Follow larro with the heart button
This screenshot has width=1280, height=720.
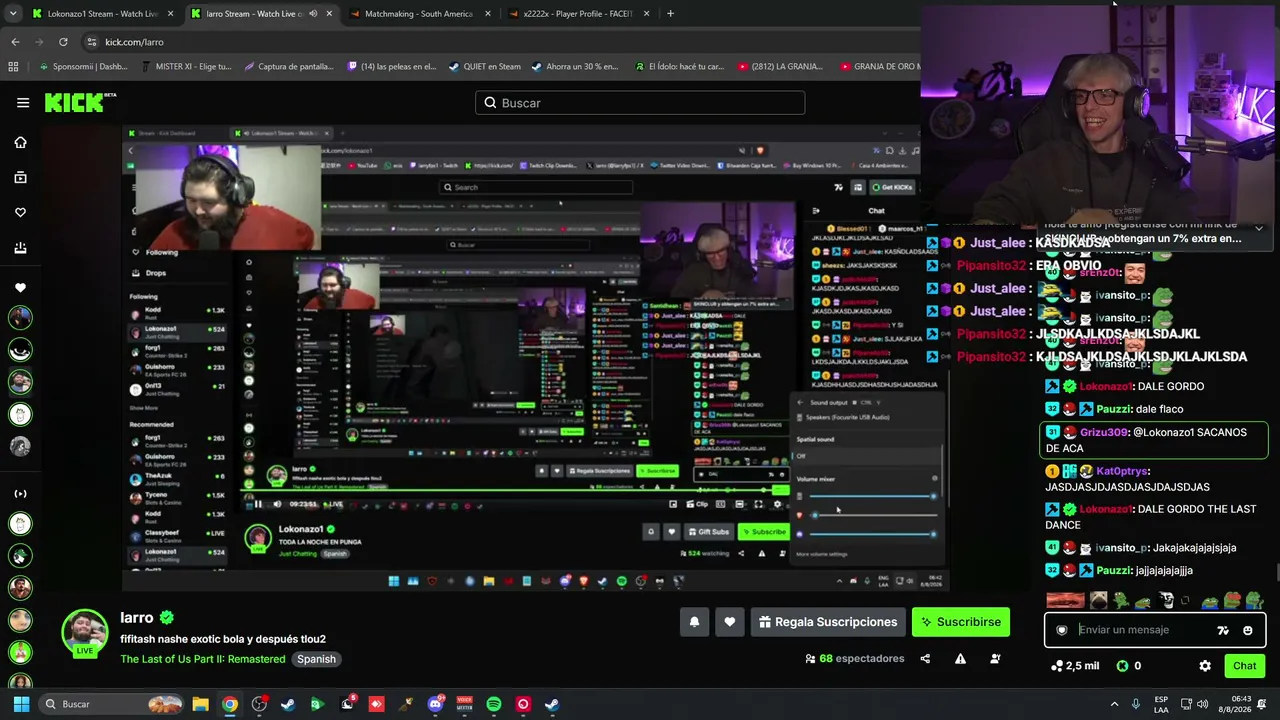tap(729, 622)
